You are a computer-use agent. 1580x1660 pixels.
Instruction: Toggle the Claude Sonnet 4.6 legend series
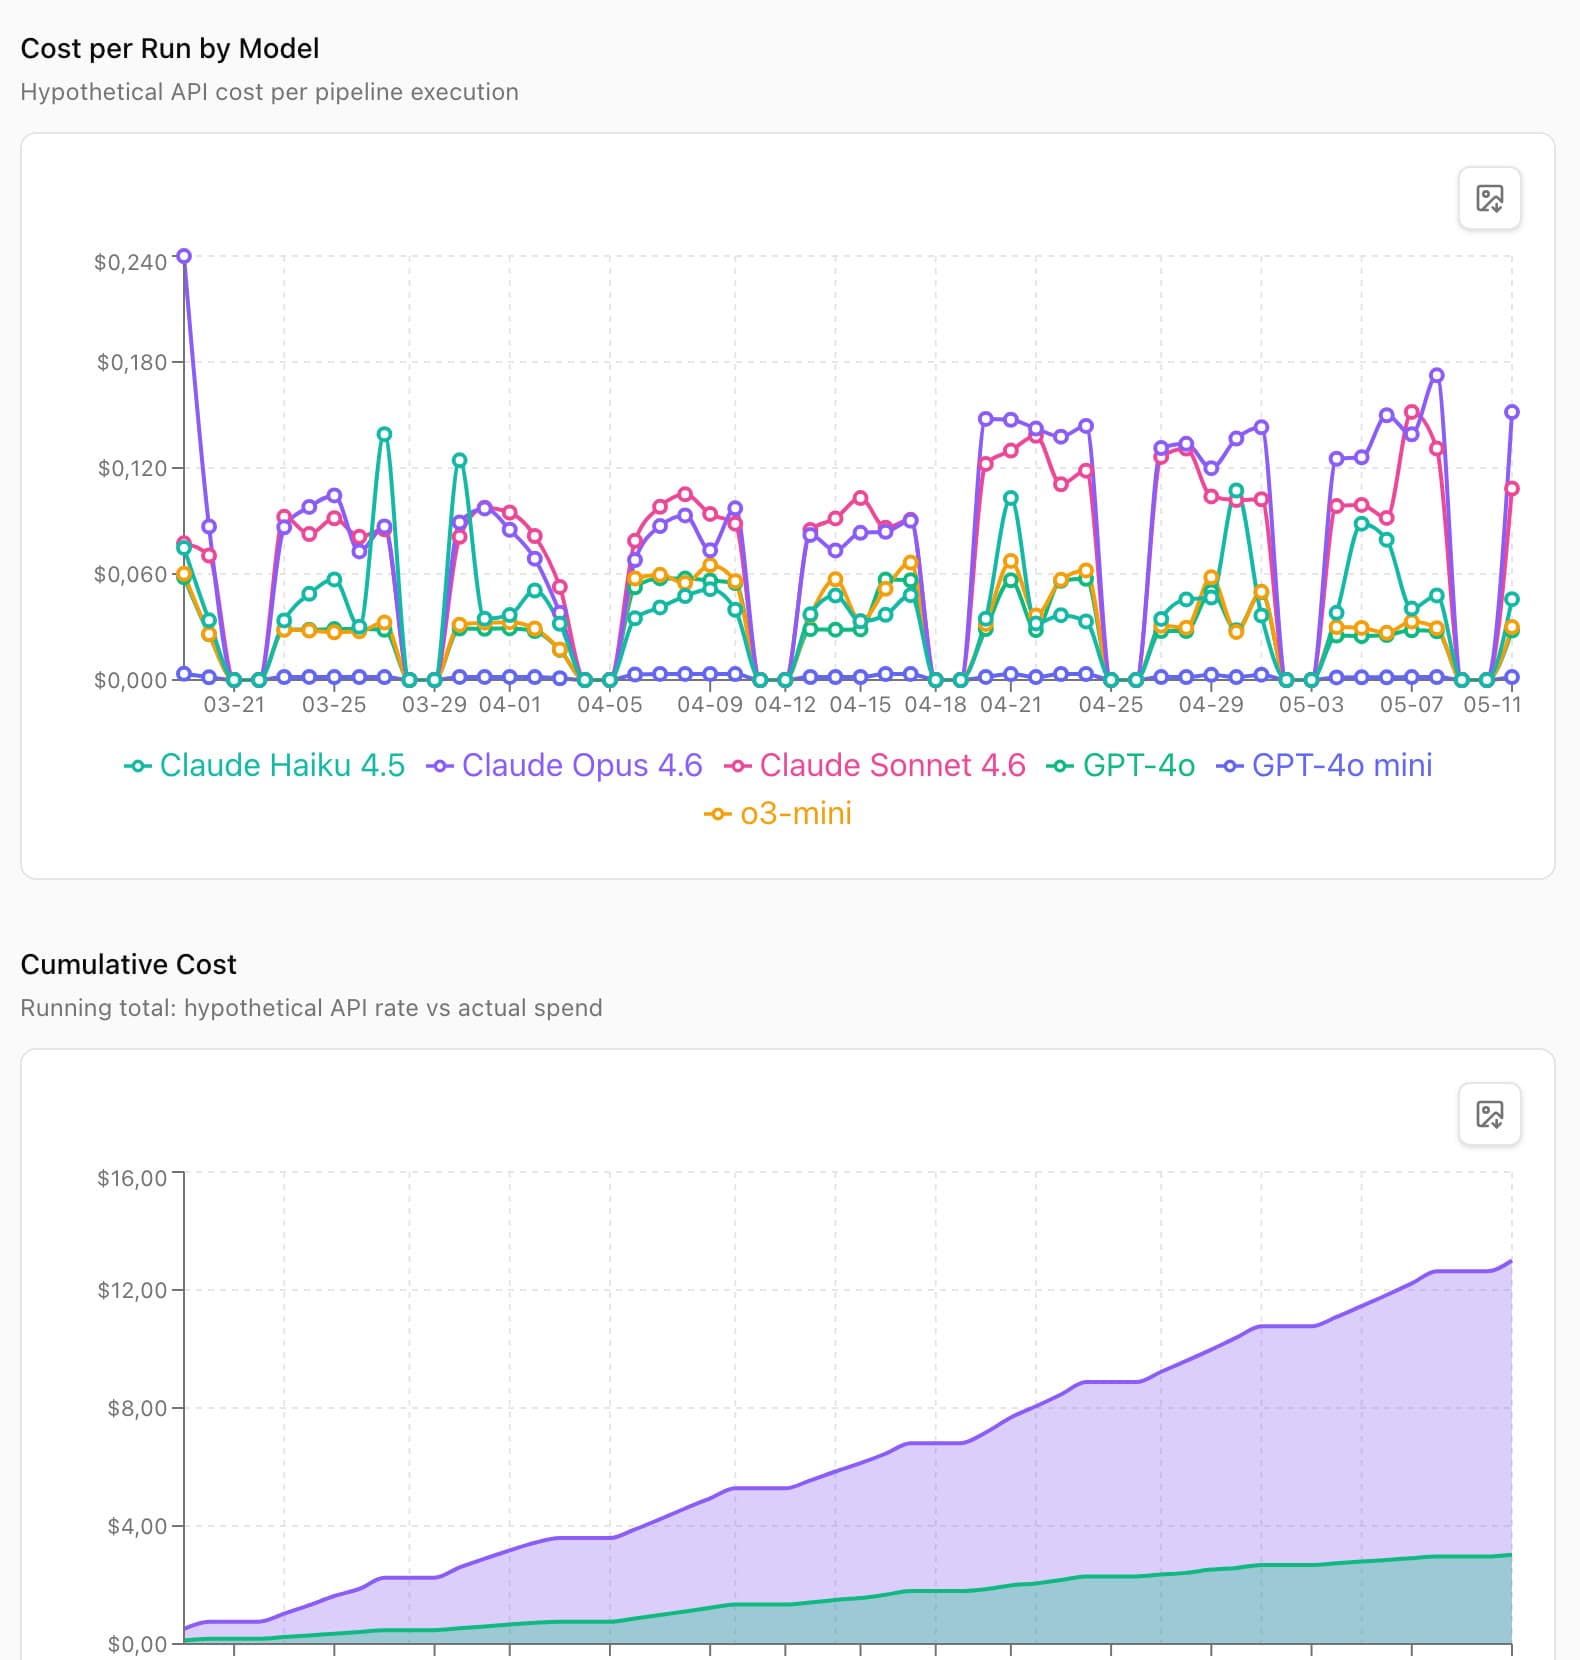coord(875,766)
